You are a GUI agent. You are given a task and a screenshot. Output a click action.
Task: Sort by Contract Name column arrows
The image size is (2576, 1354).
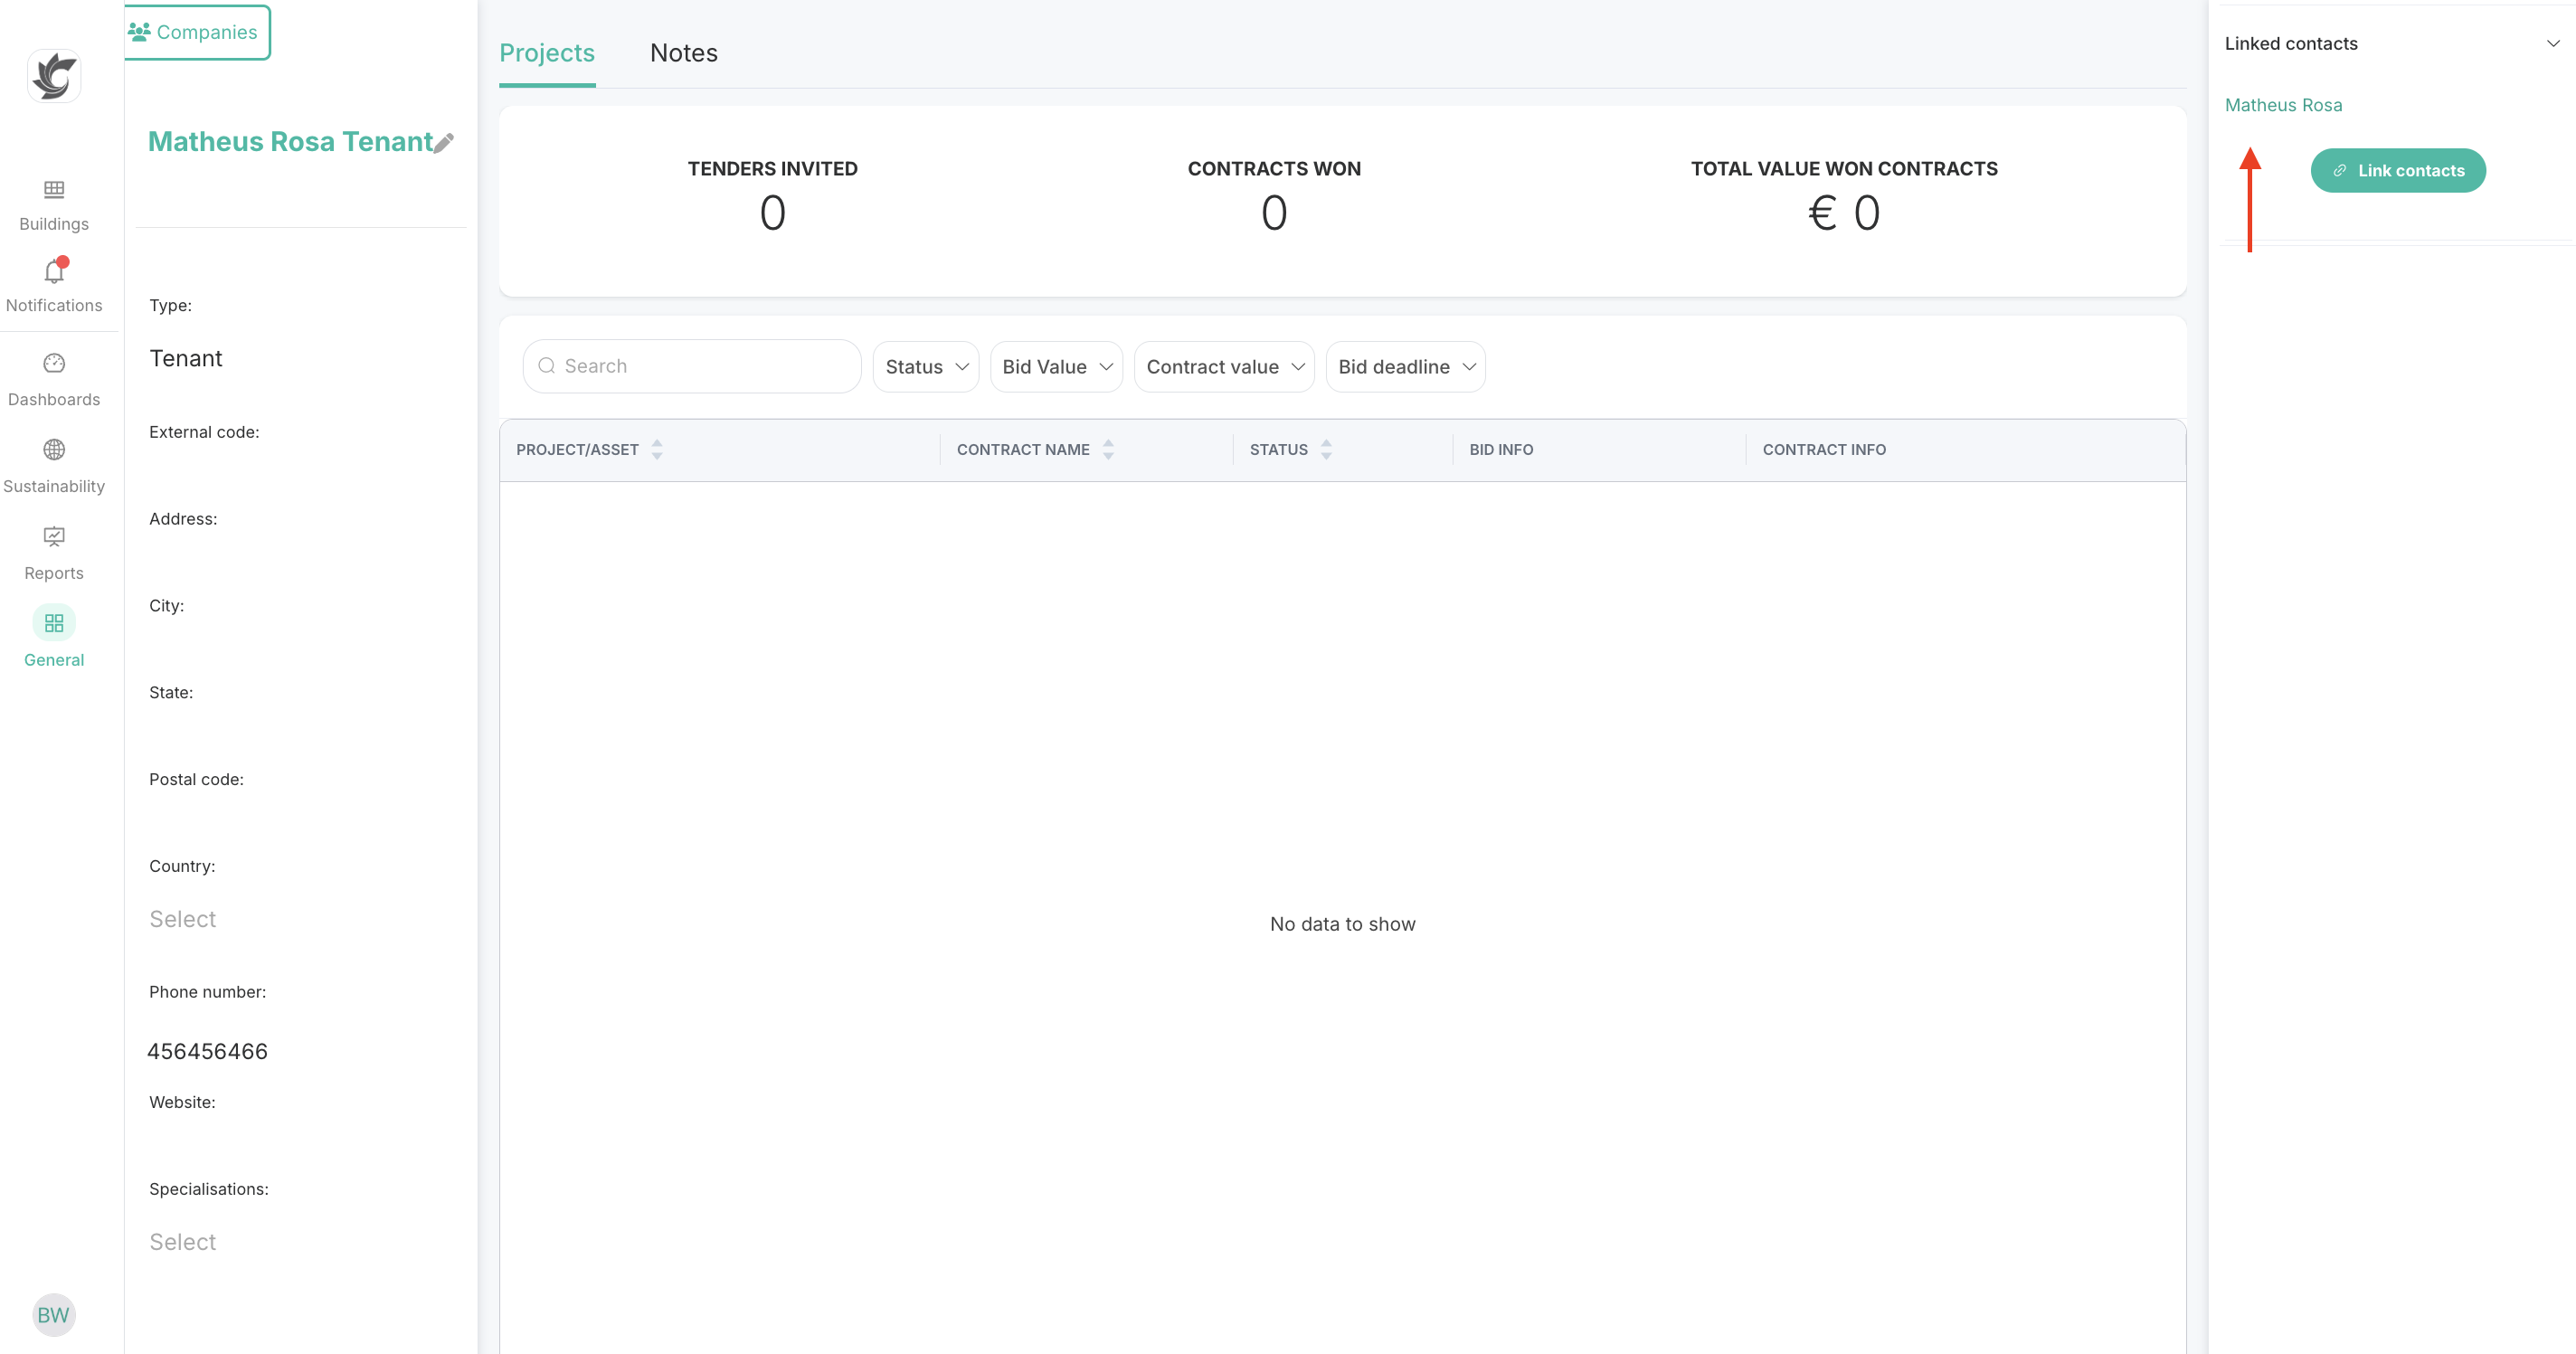1108,450
